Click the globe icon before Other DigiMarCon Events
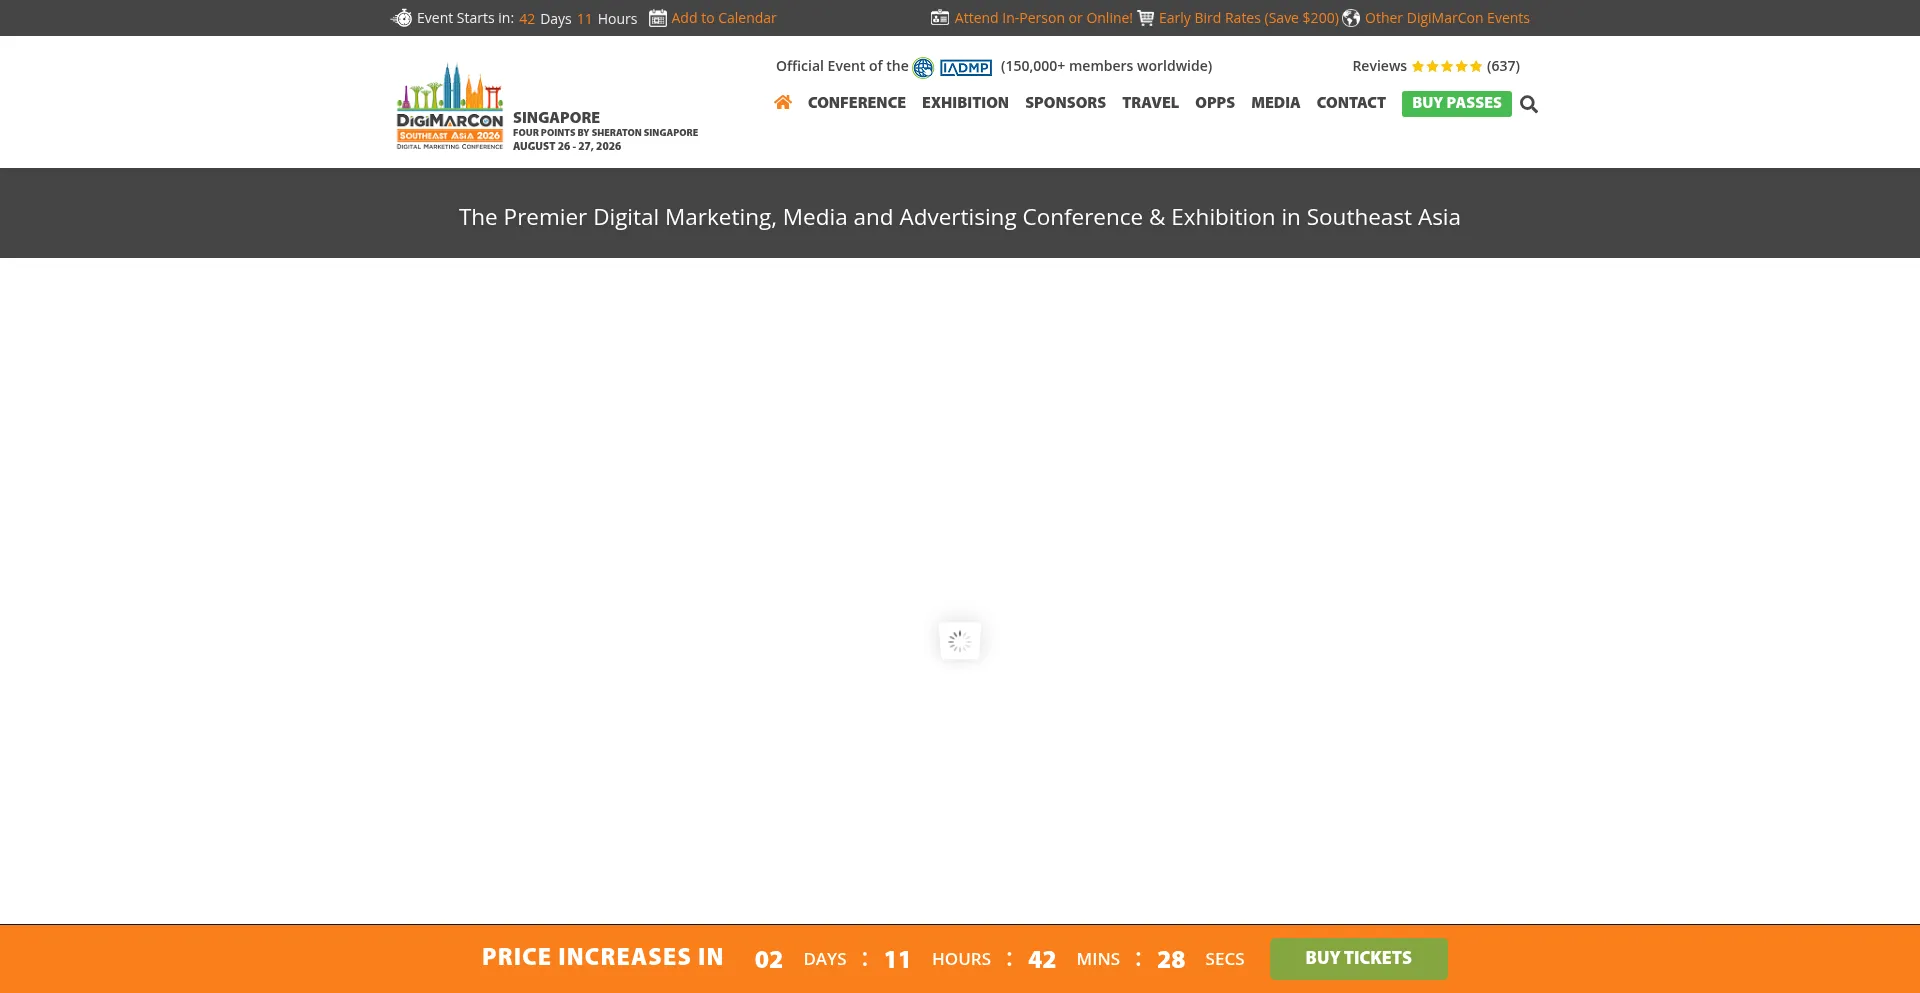This screenshot has height=993, width=1920. [x=1351, y=18]
